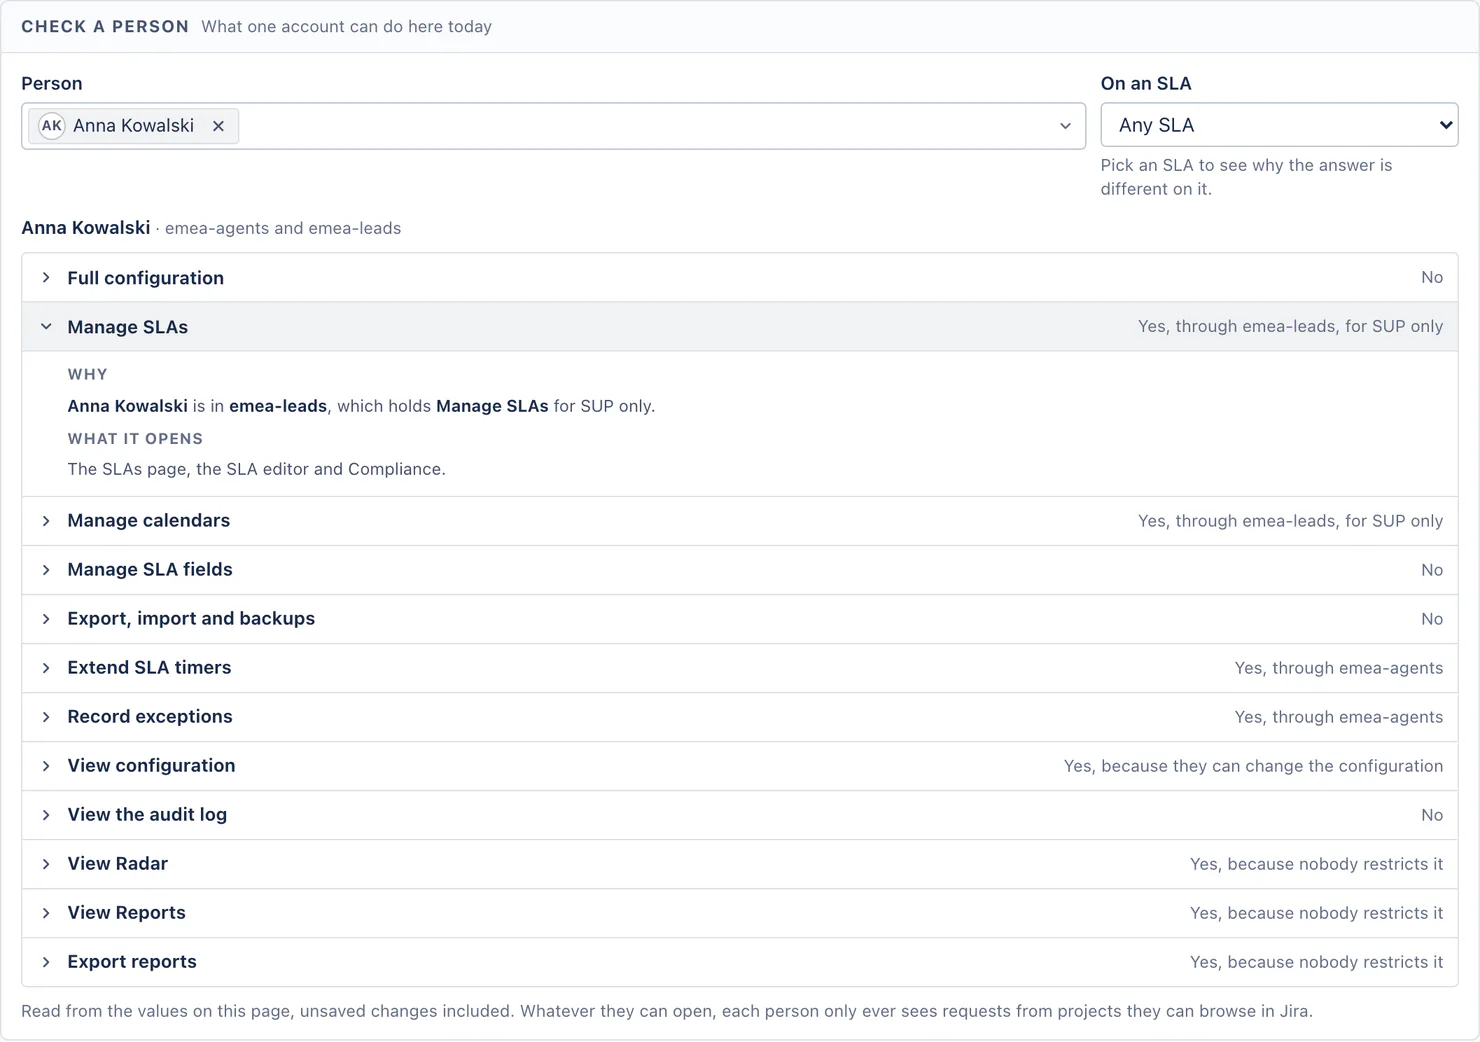Expand the View configuration row
Viewport: 1480px width, 1042px height.
point(740,766)
